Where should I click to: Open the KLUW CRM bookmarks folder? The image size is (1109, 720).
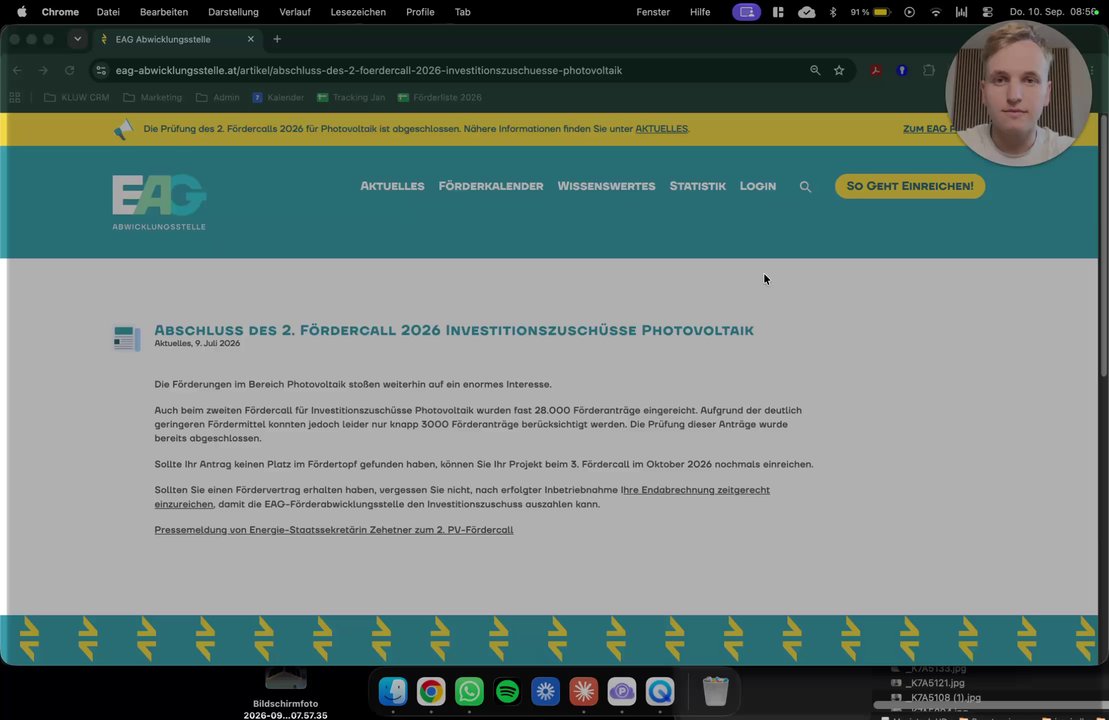[77, 98]
